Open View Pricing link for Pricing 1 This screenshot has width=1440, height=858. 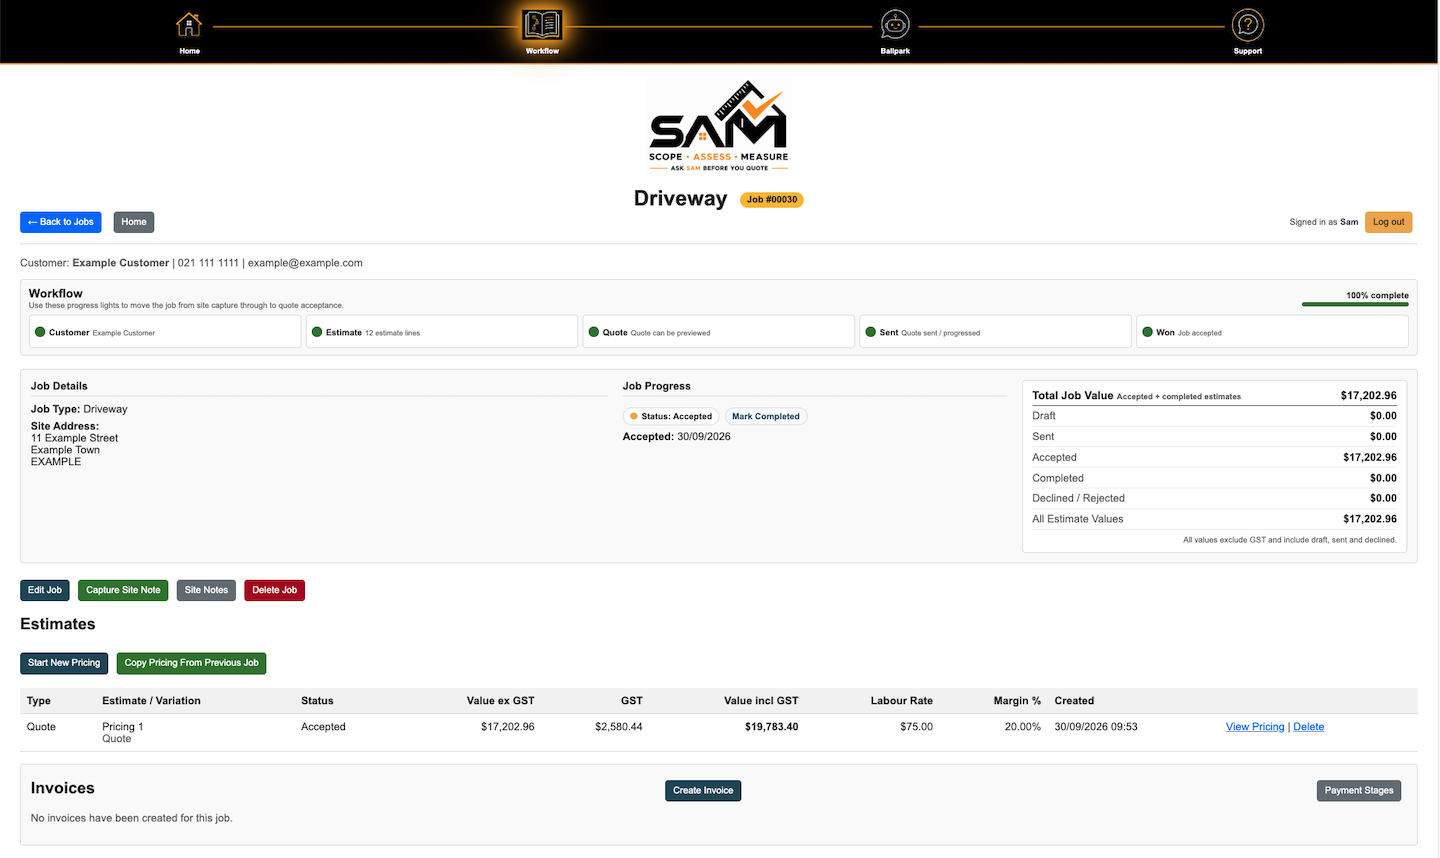(1255, 727)
